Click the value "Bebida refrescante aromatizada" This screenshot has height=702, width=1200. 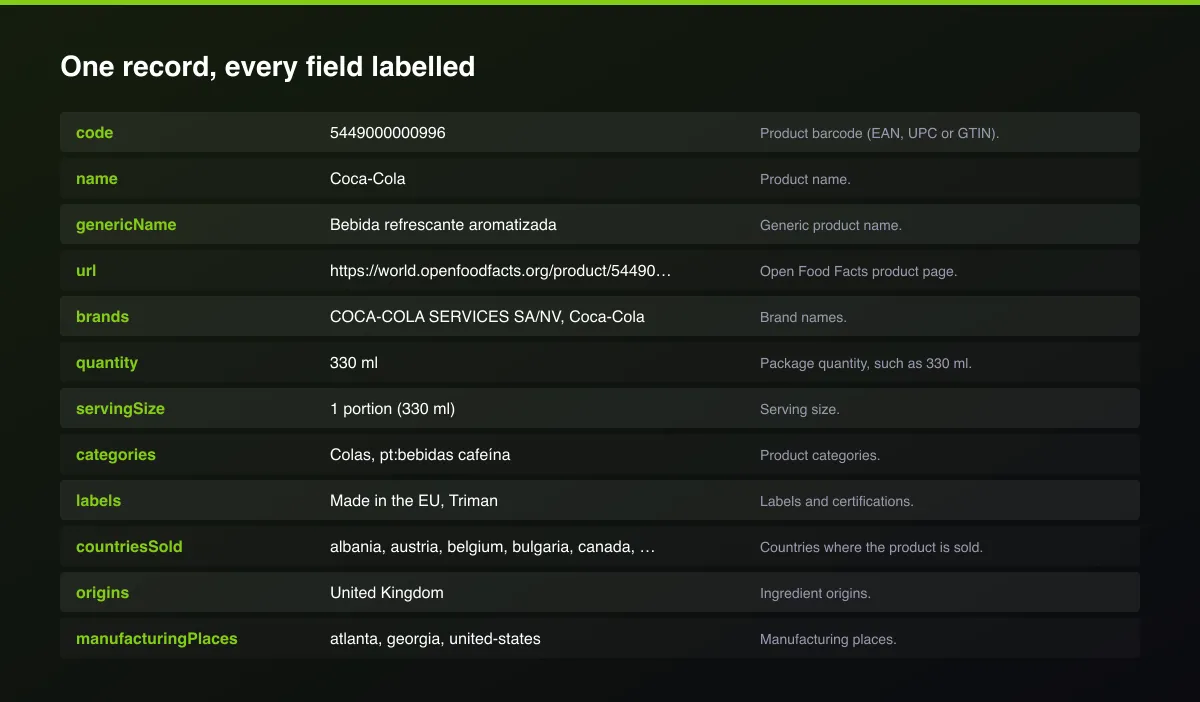point(443,225)
